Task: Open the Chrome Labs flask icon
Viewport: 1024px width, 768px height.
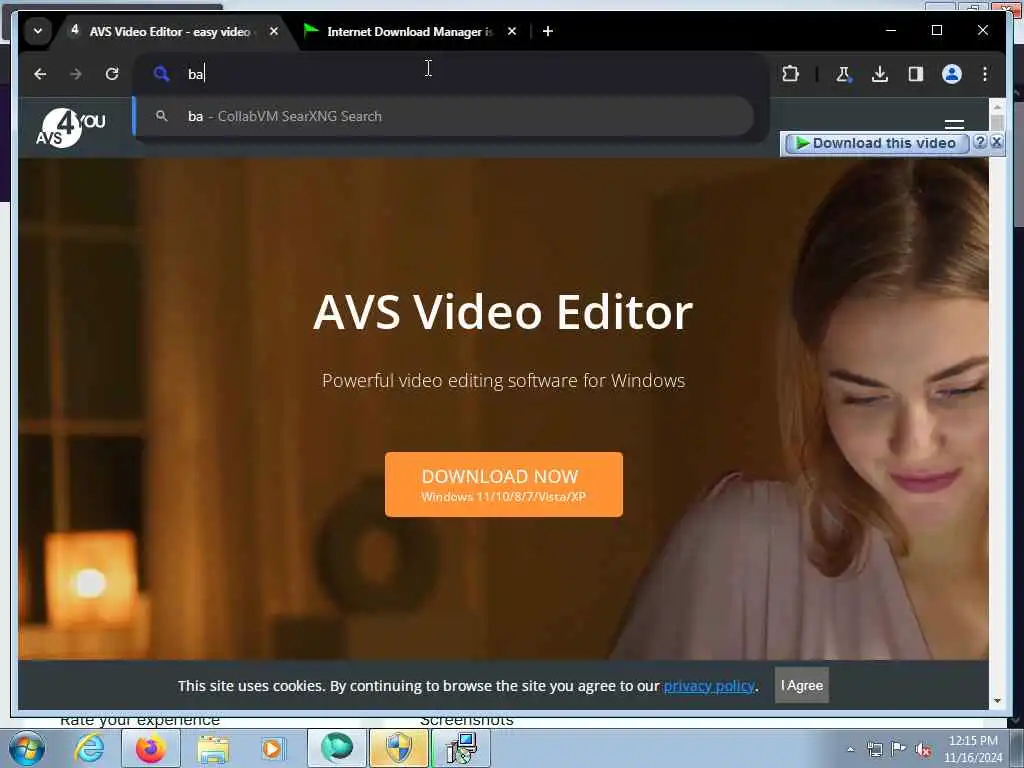Action: coord(843,74)
